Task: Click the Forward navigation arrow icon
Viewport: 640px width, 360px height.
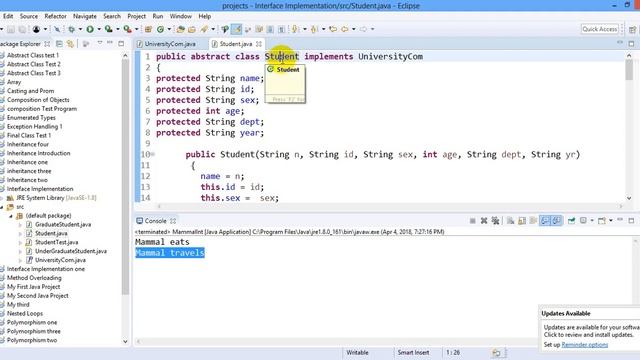Action: (x=363, y=29)
